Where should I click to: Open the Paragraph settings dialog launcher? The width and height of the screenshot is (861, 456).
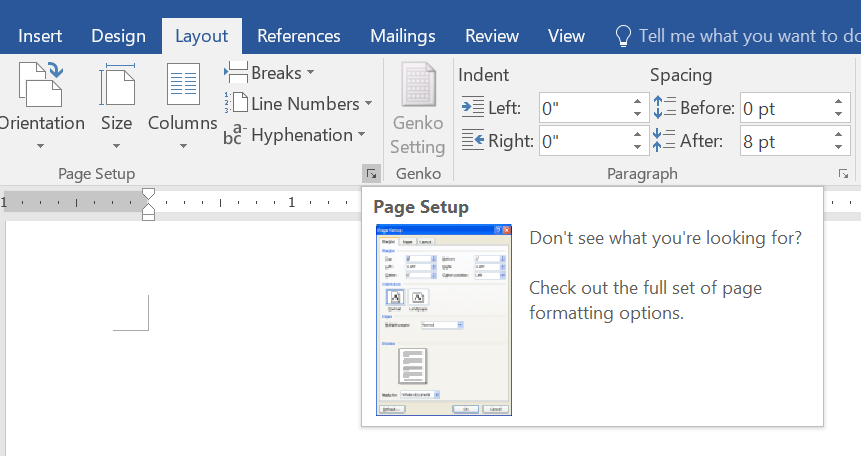pyautogui.click(x=843, y=174)
